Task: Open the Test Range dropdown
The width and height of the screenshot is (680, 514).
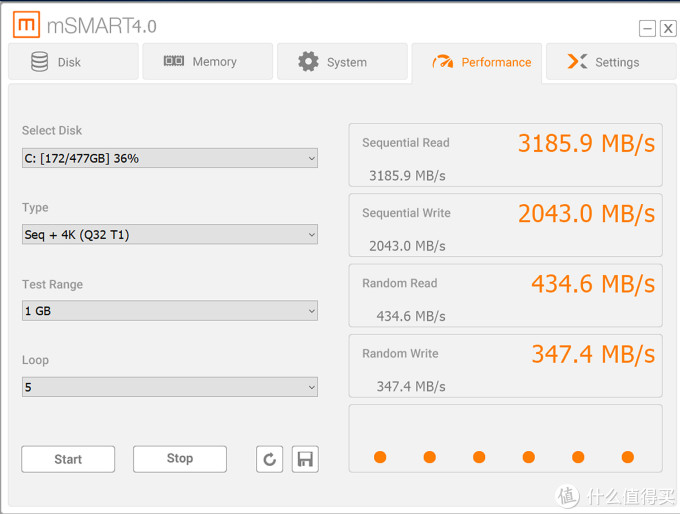Action: pyautogui.click(x=170, y=311)
